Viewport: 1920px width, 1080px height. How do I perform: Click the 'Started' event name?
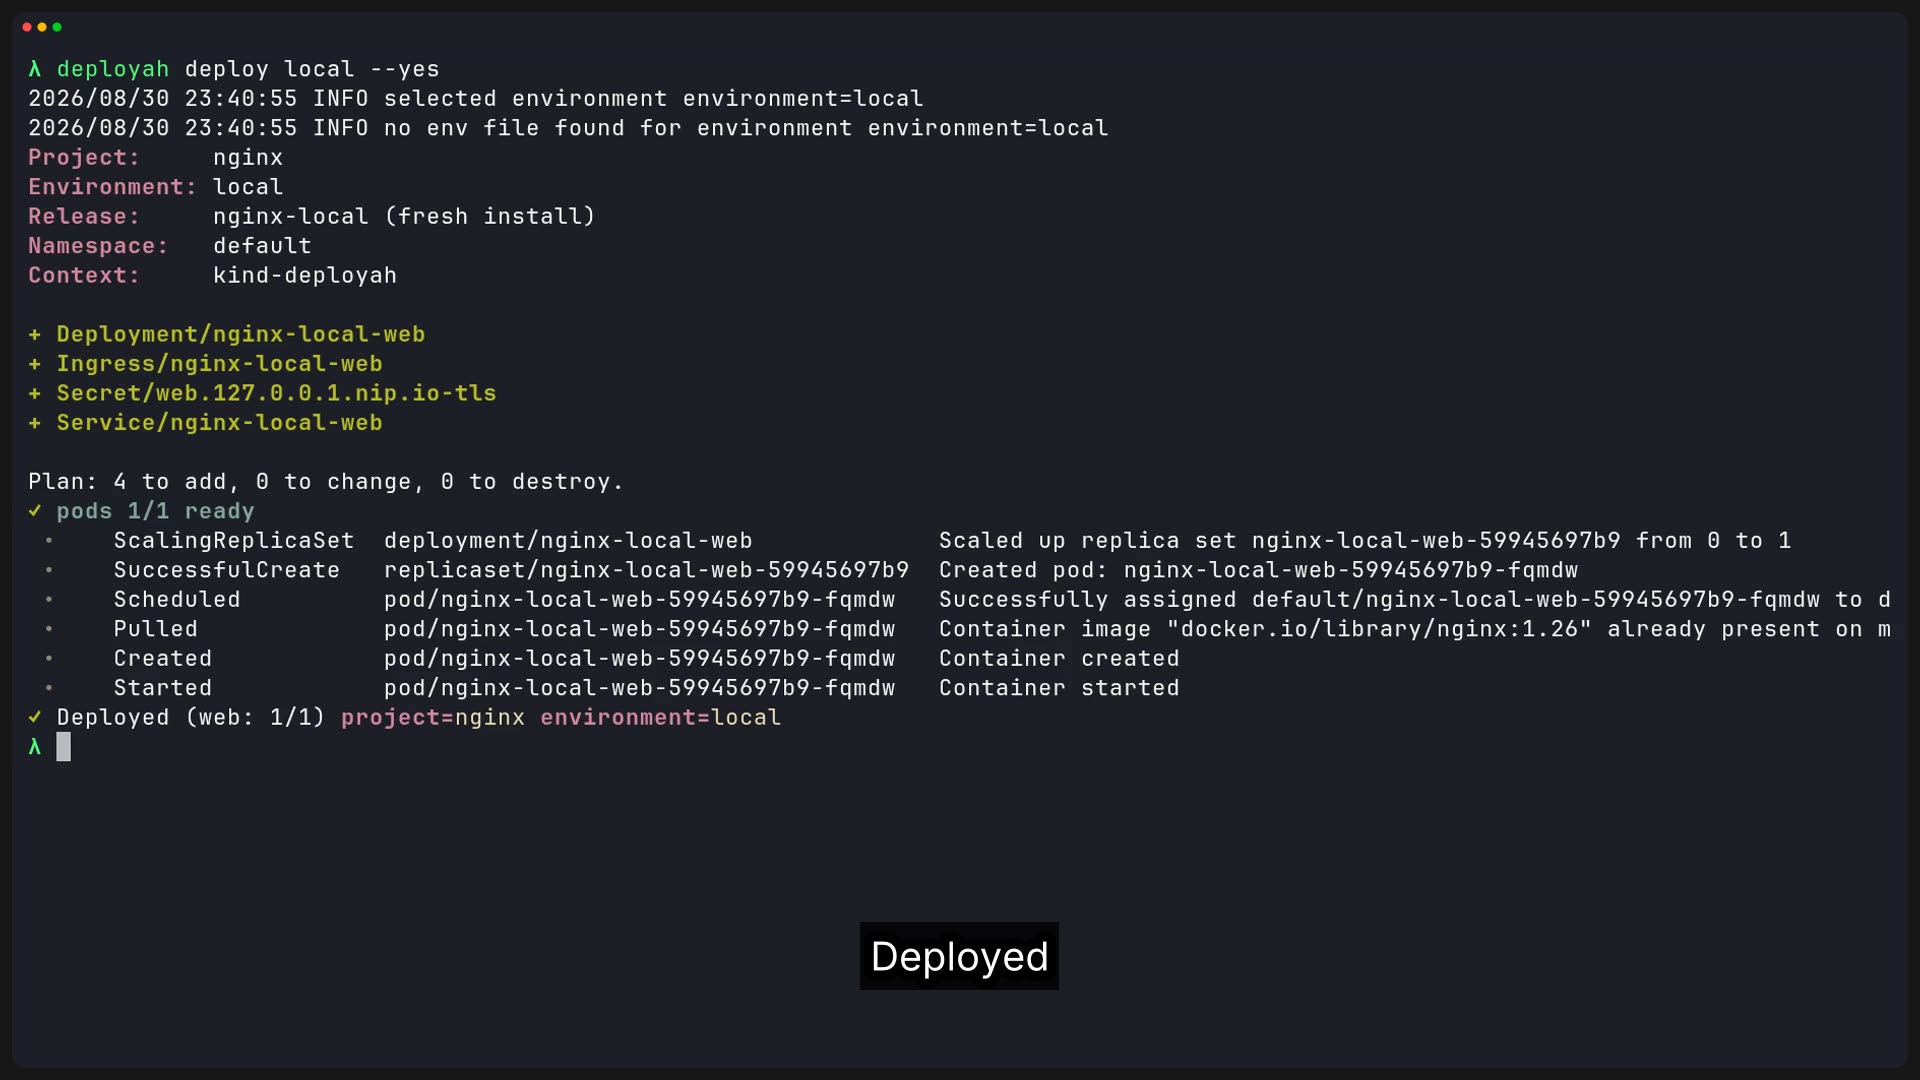[163, 689]
